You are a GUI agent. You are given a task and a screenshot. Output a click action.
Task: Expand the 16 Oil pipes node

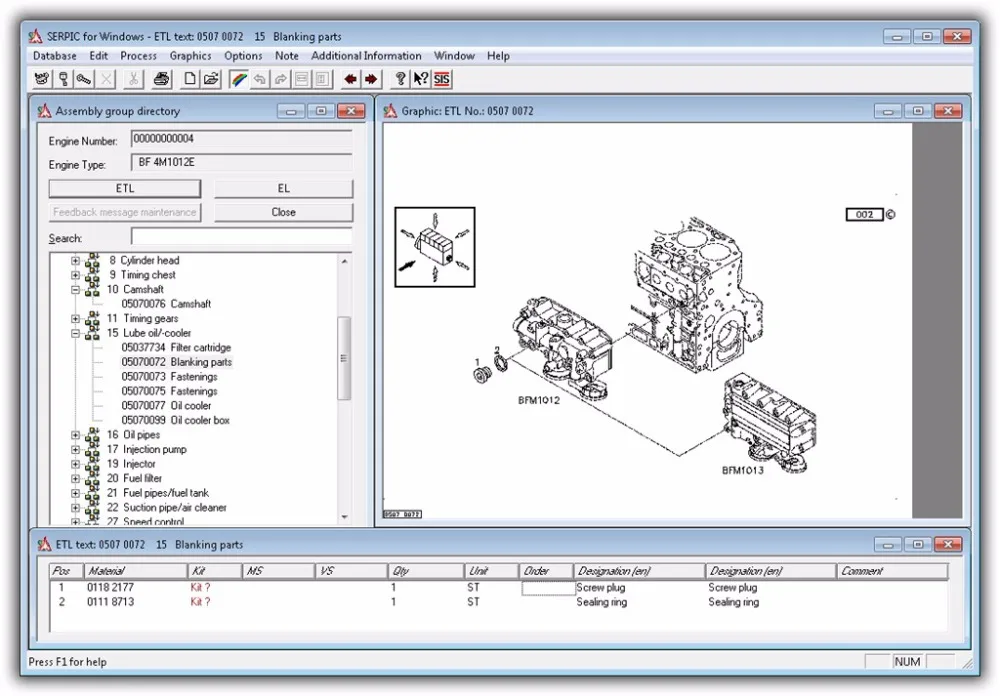[x=75, y=435]
